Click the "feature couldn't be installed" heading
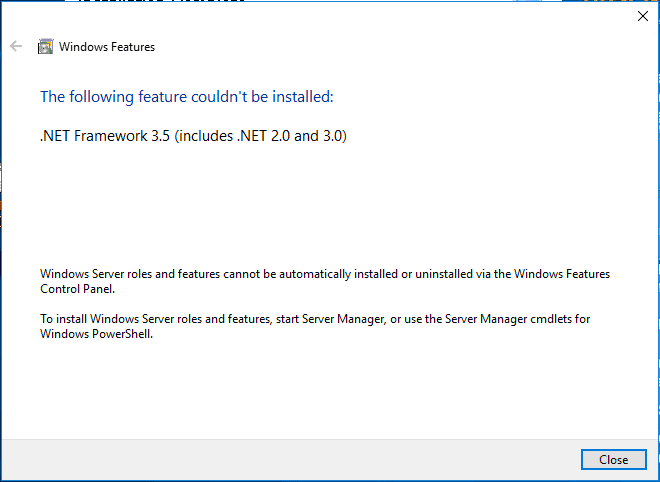Image resolution: width=660 pixels, height=482 pixels. (x=186, y=97)
